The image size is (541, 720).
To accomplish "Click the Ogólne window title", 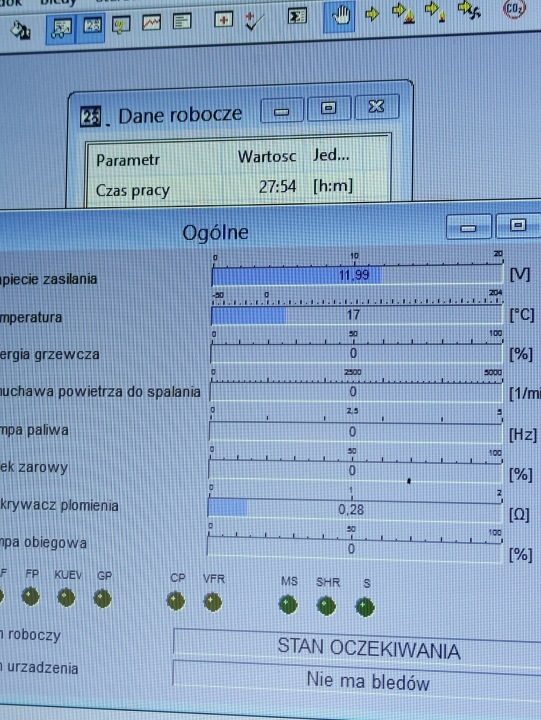I will coord(215,233).
